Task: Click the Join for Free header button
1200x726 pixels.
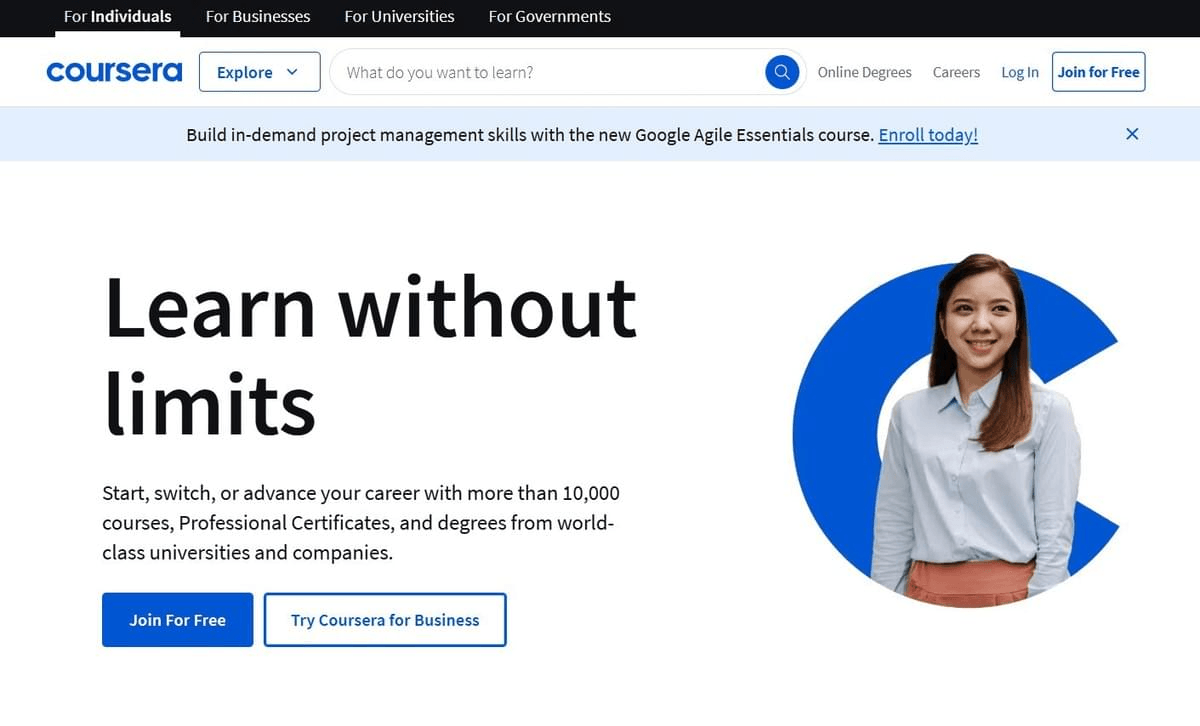Action: click(1098, 71)
